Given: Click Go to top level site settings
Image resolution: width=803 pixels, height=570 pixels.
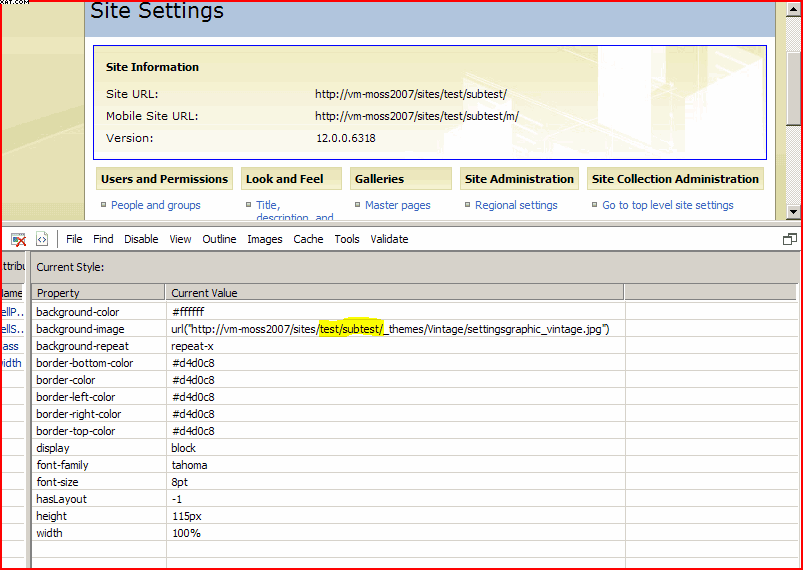Looking at the screenshot, I should click(x=668, y=205).
